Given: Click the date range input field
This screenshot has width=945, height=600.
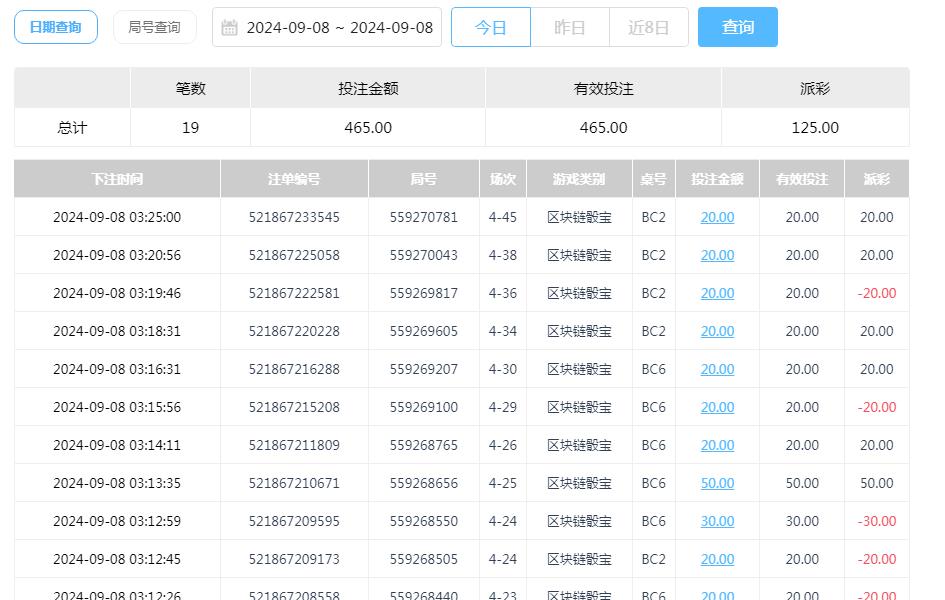Looking at the screenshot, I should pyautogui.click(x=330, y=27).
